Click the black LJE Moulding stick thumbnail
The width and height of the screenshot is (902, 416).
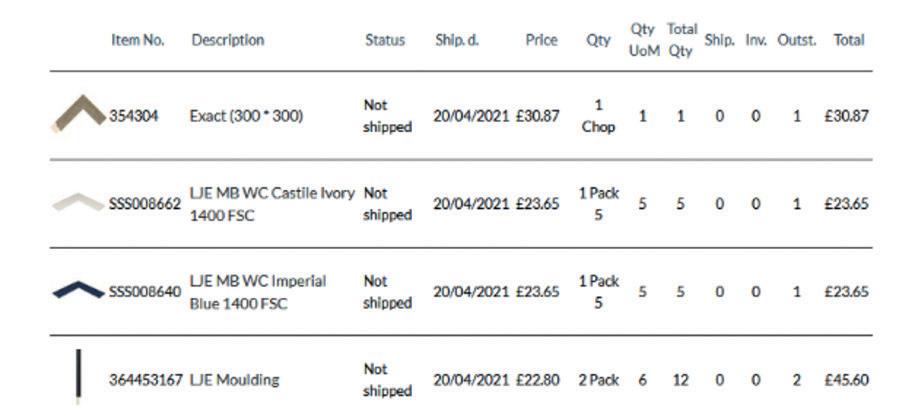[x=79, y=376]
